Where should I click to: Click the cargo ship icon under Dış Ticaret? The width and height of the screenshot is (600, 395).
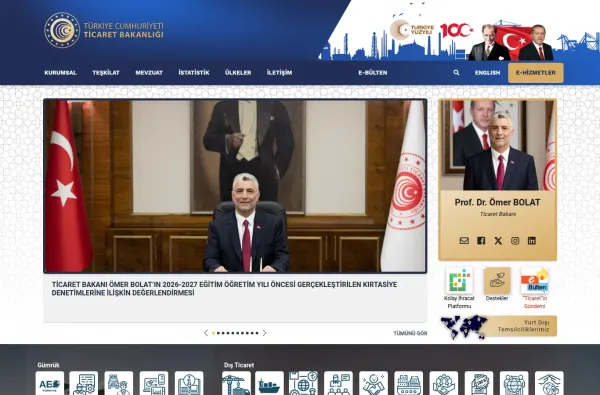click(x=269, y=383)
